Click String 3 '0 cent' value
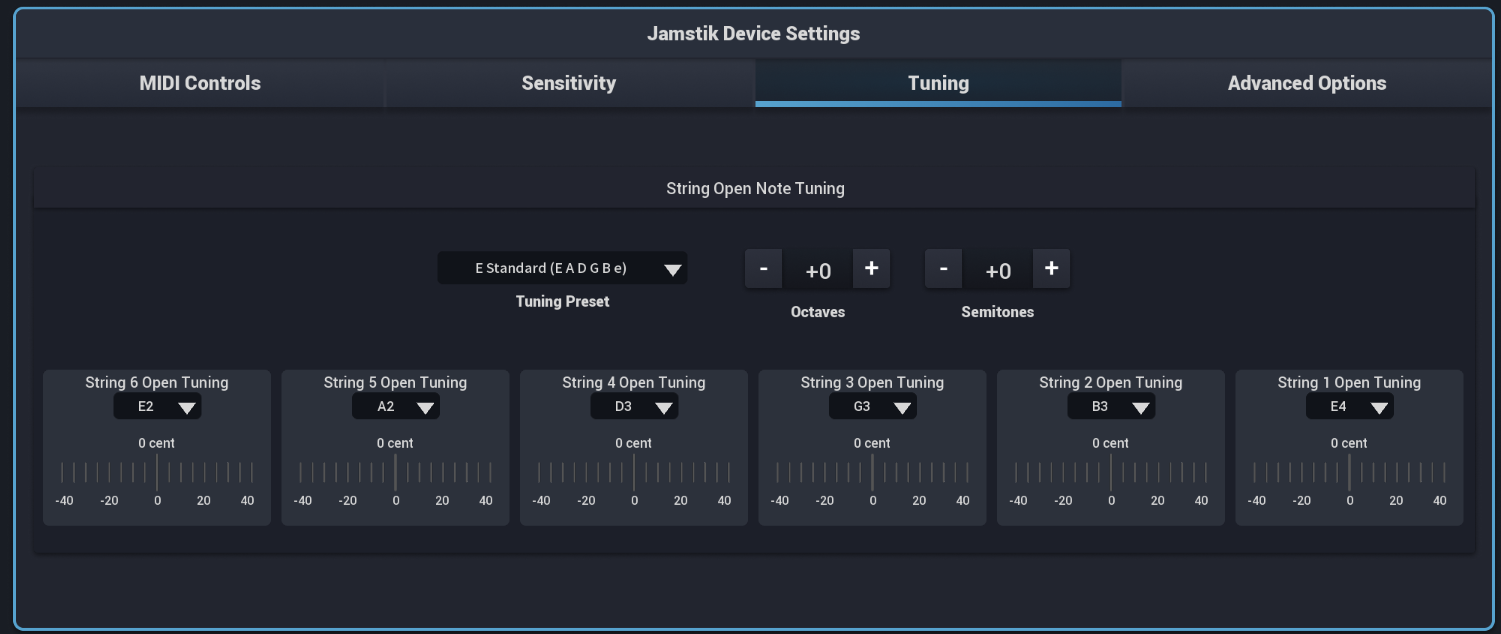1501x634 pixels. (873, 443)
